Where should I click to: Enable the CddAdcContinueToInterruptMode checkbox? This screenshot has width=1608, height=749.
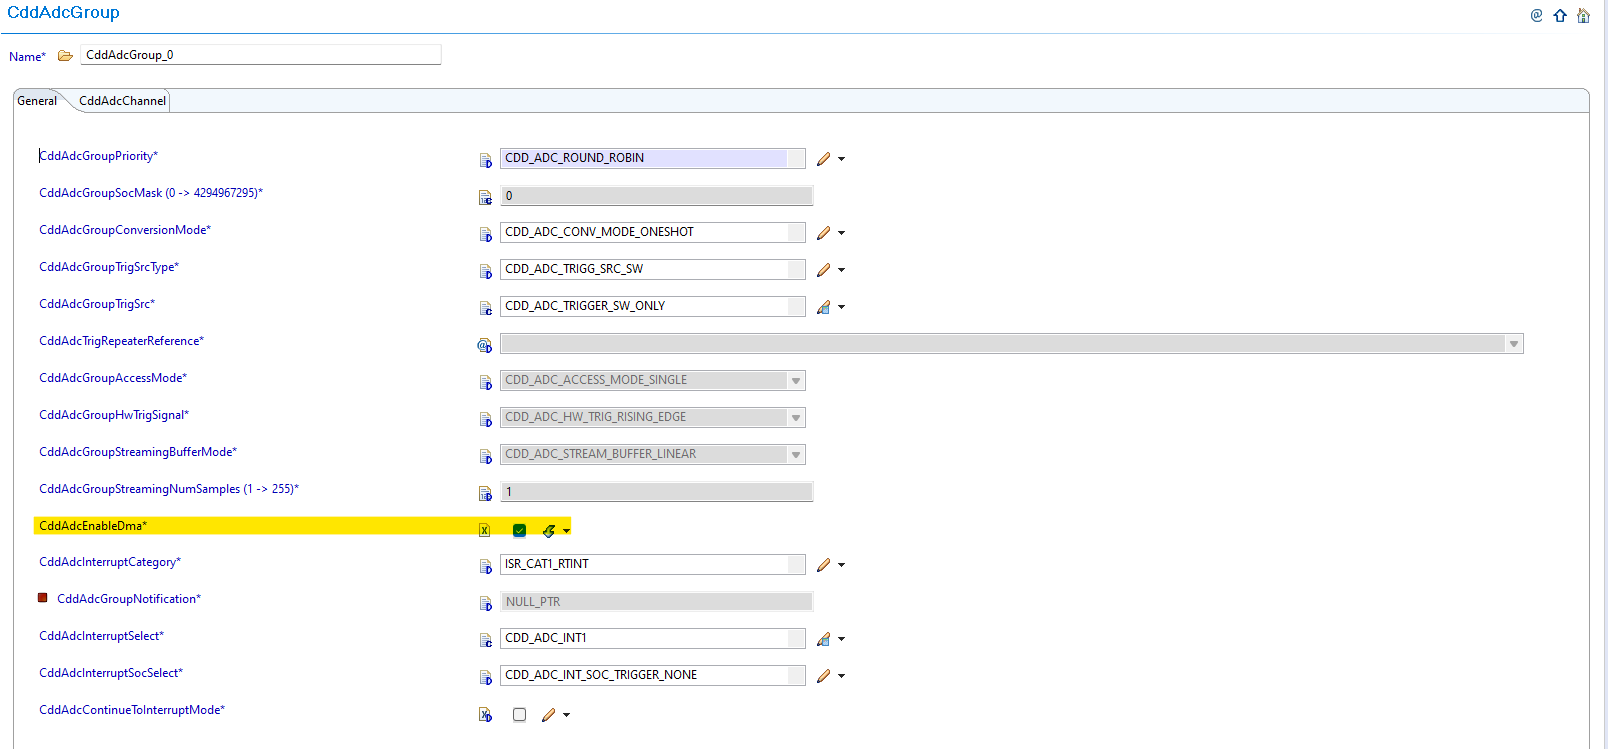pyautogui.click(x=519, y=714)
